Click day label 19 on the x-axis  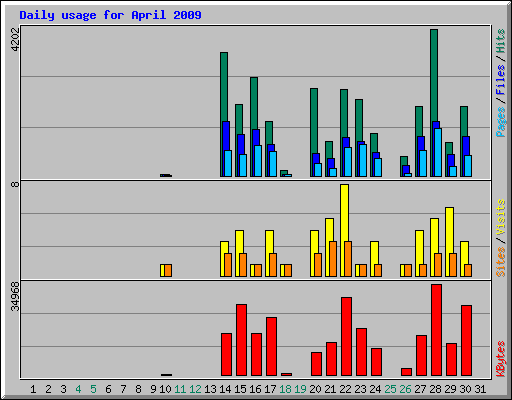(x=300, y=389)
